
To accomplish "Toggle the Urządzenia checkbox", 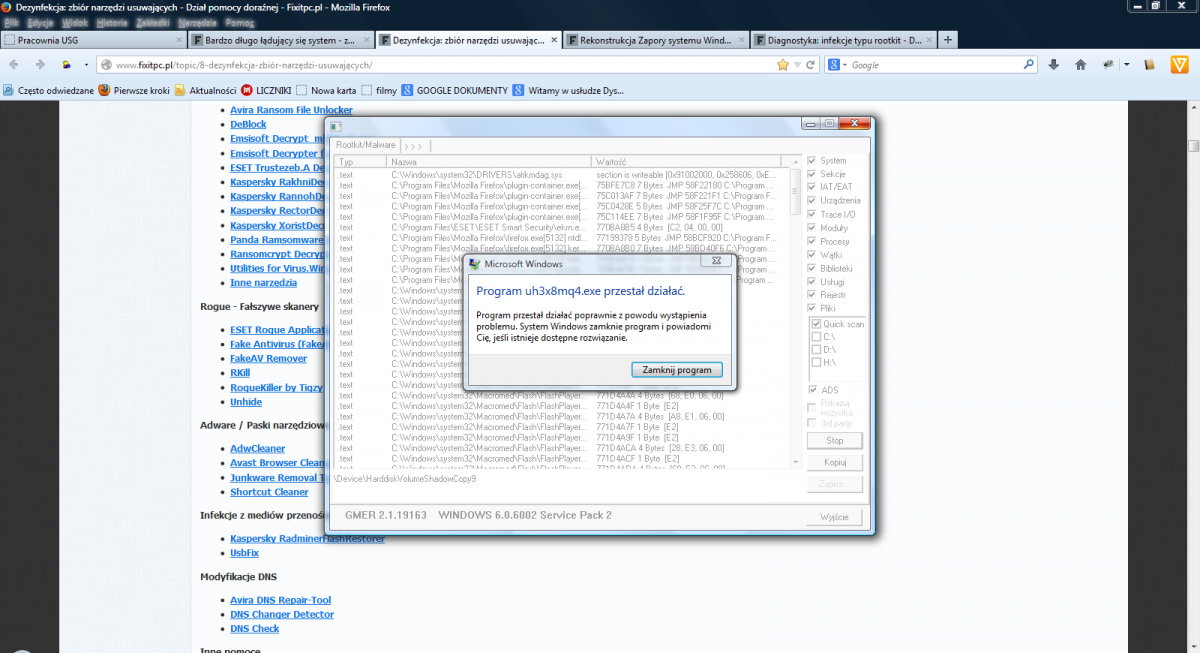I will tap(812, 201).
